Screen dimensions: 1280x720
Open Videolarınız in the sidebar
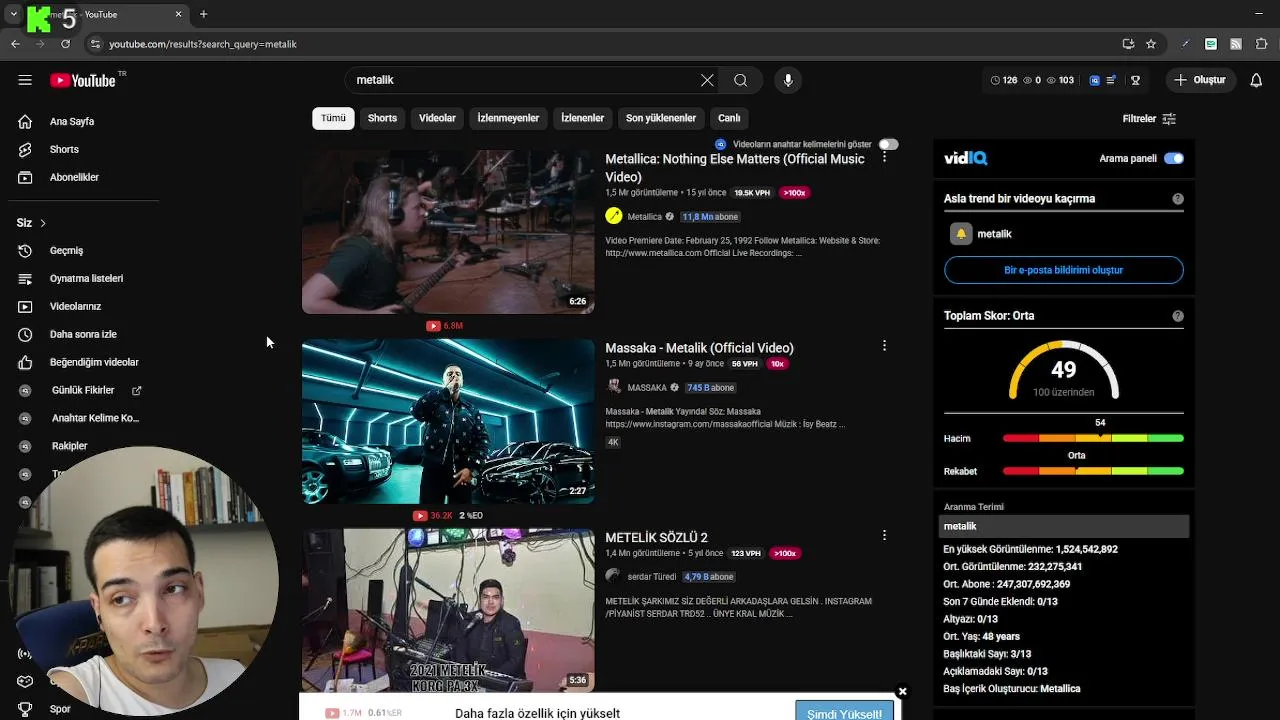tap(75, 306)
